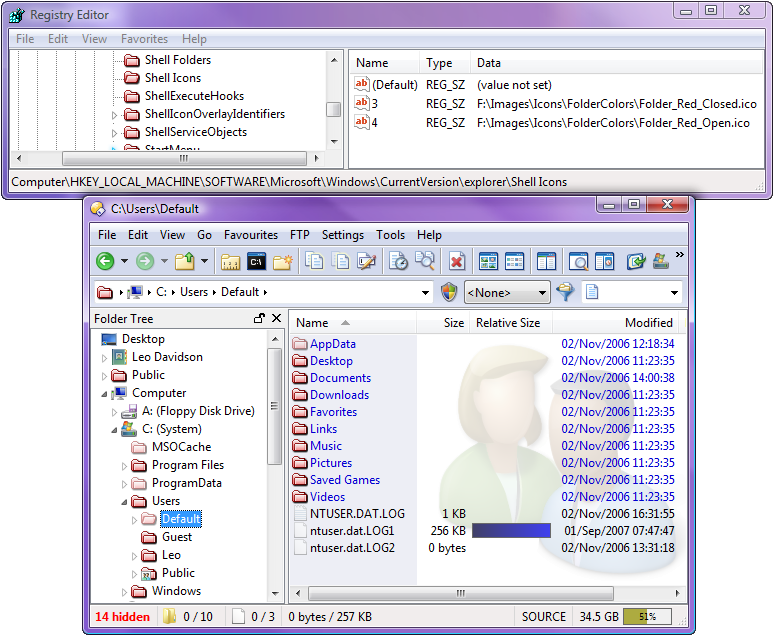This screenshot has height=635, width=773.
Task: Show more toolbar buttons chevron
Action: pyautogui.click(x=680, y=254)
